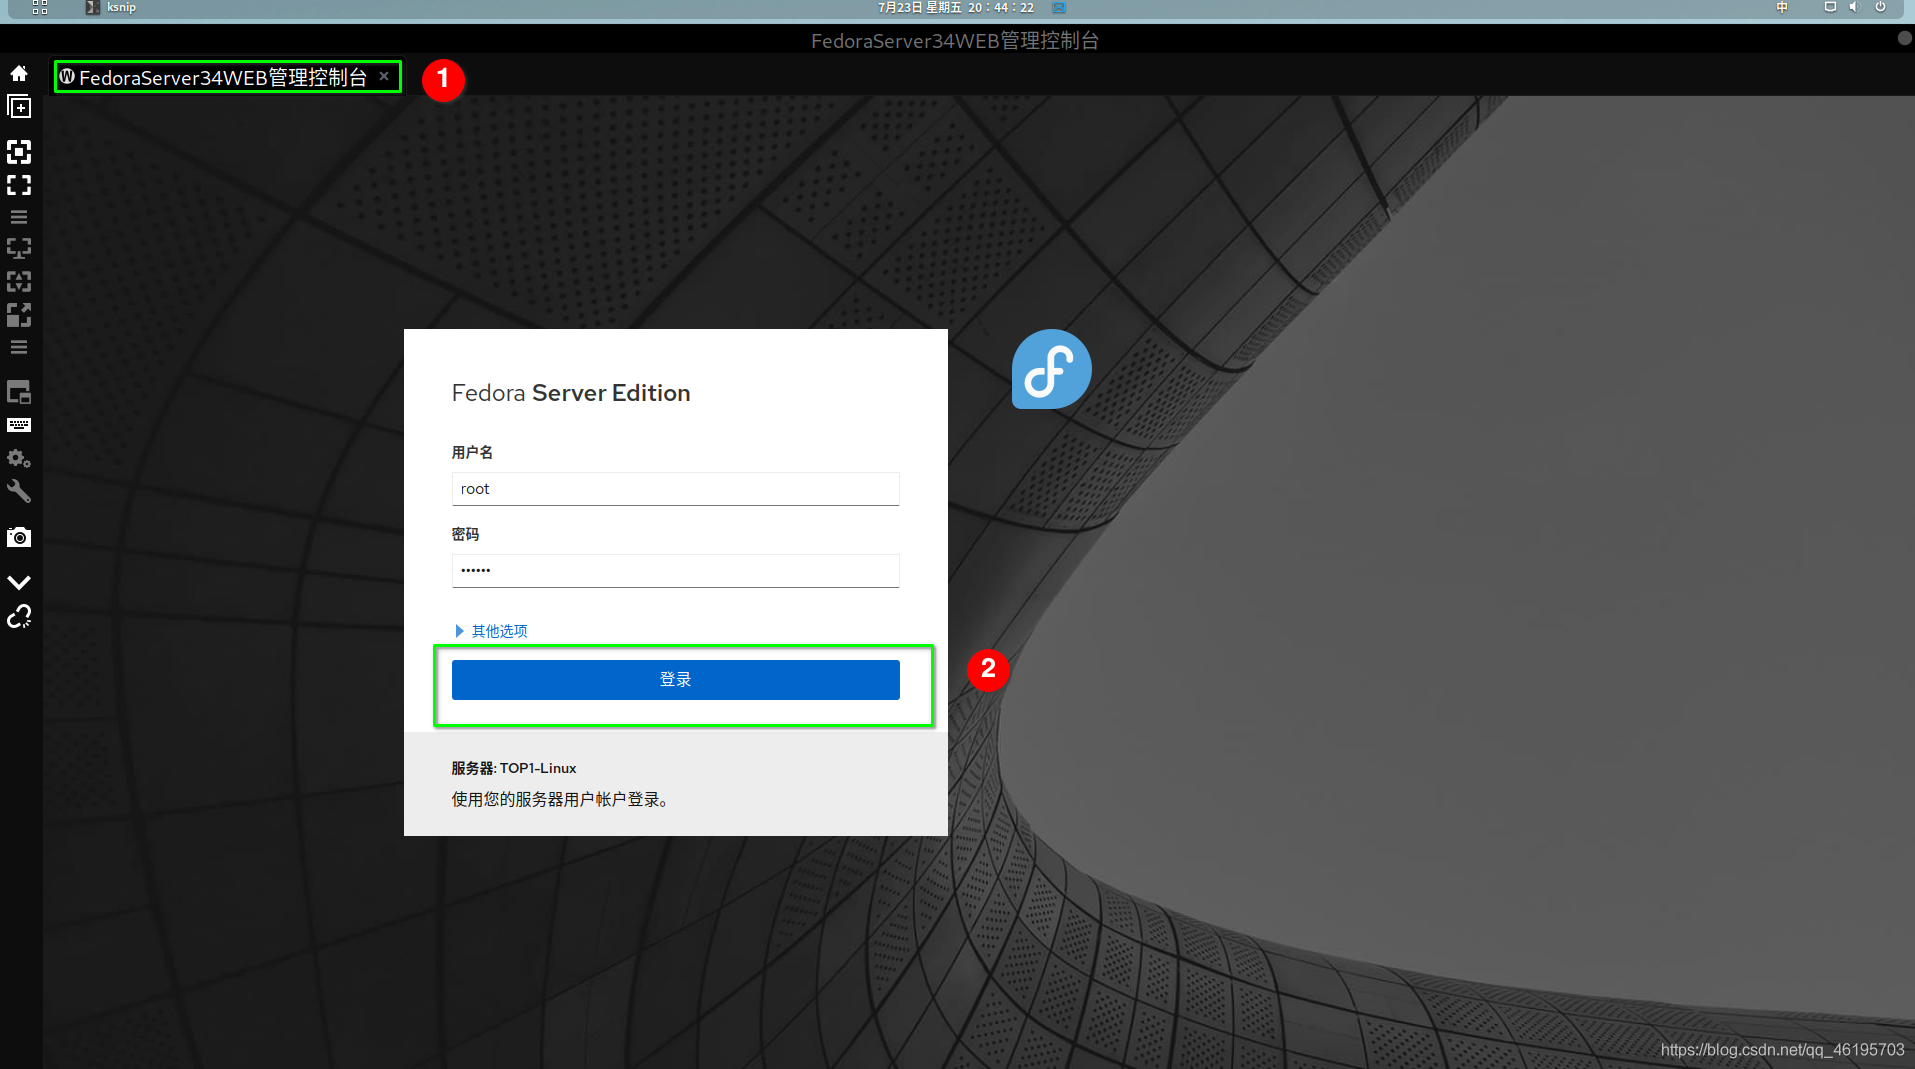1915x1069 pixels.
Task: Open the menu lines icon above the overlapping-windows icon
Action: 19,348
